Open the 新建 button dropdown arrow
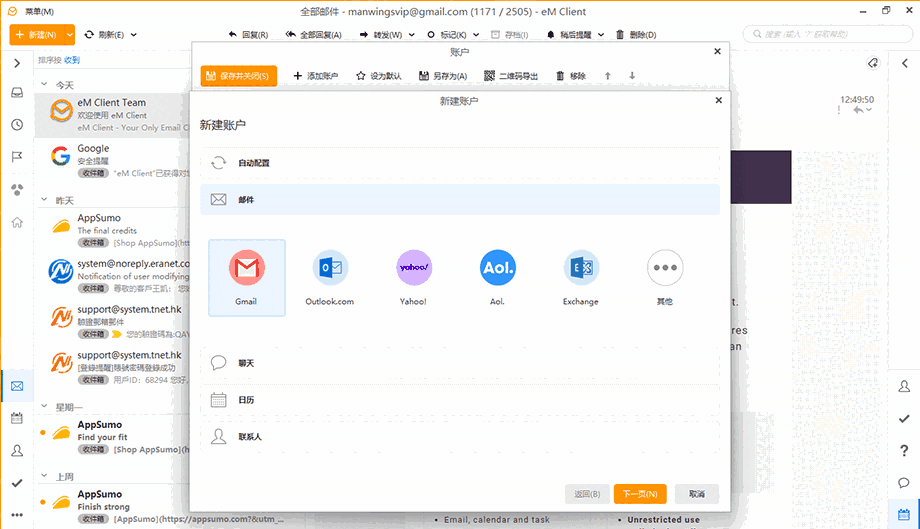Viewport: 920px width, 529px height. (69, 35)
